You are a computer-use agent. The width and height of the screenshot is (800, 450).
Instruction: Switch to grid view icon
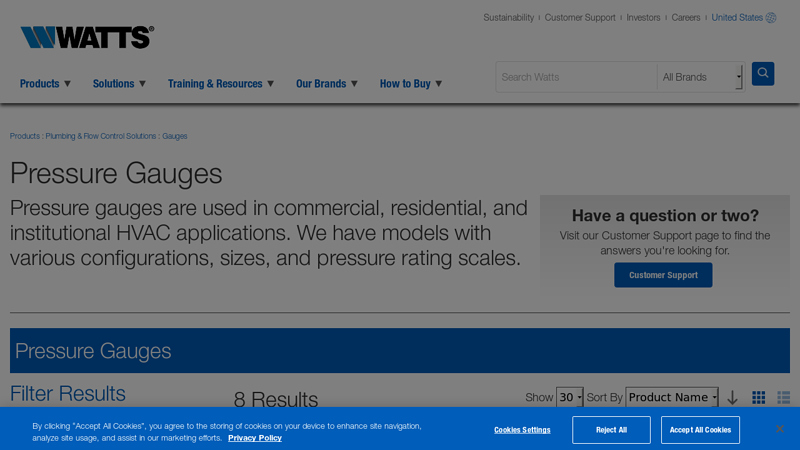(758, 397)
